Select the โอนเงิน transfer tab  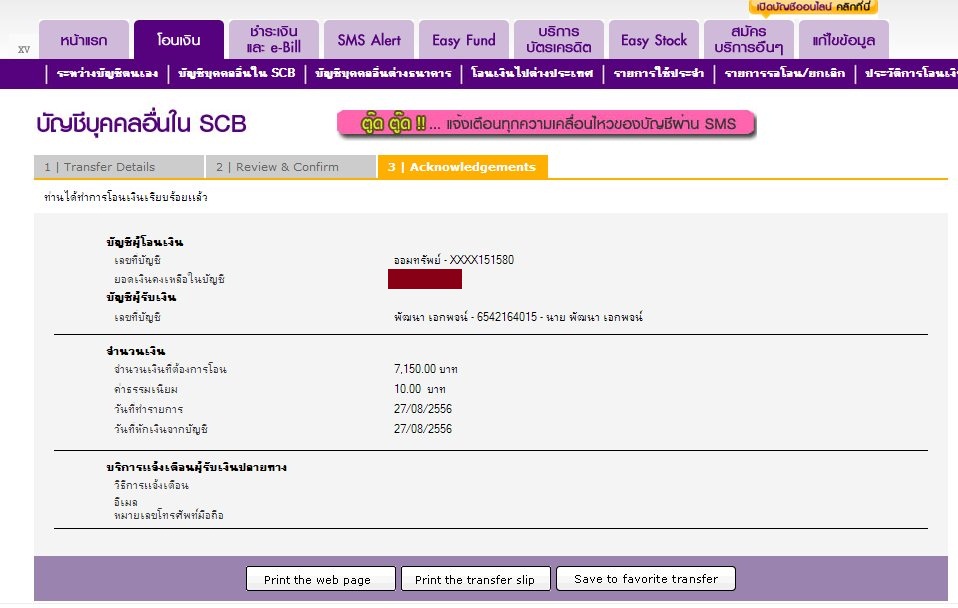178,41
